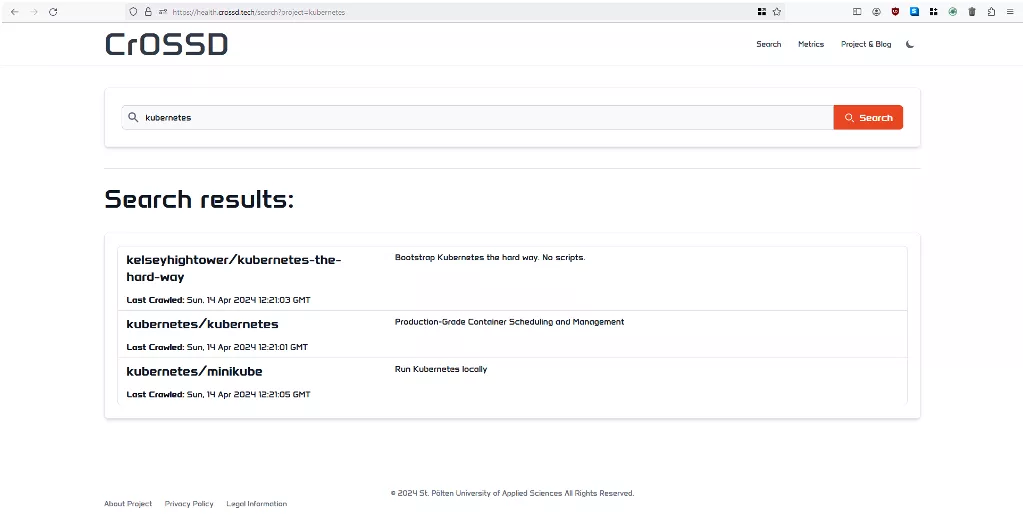
Task: Show the browser extensions puzzle menu
Action: [990, 12]
